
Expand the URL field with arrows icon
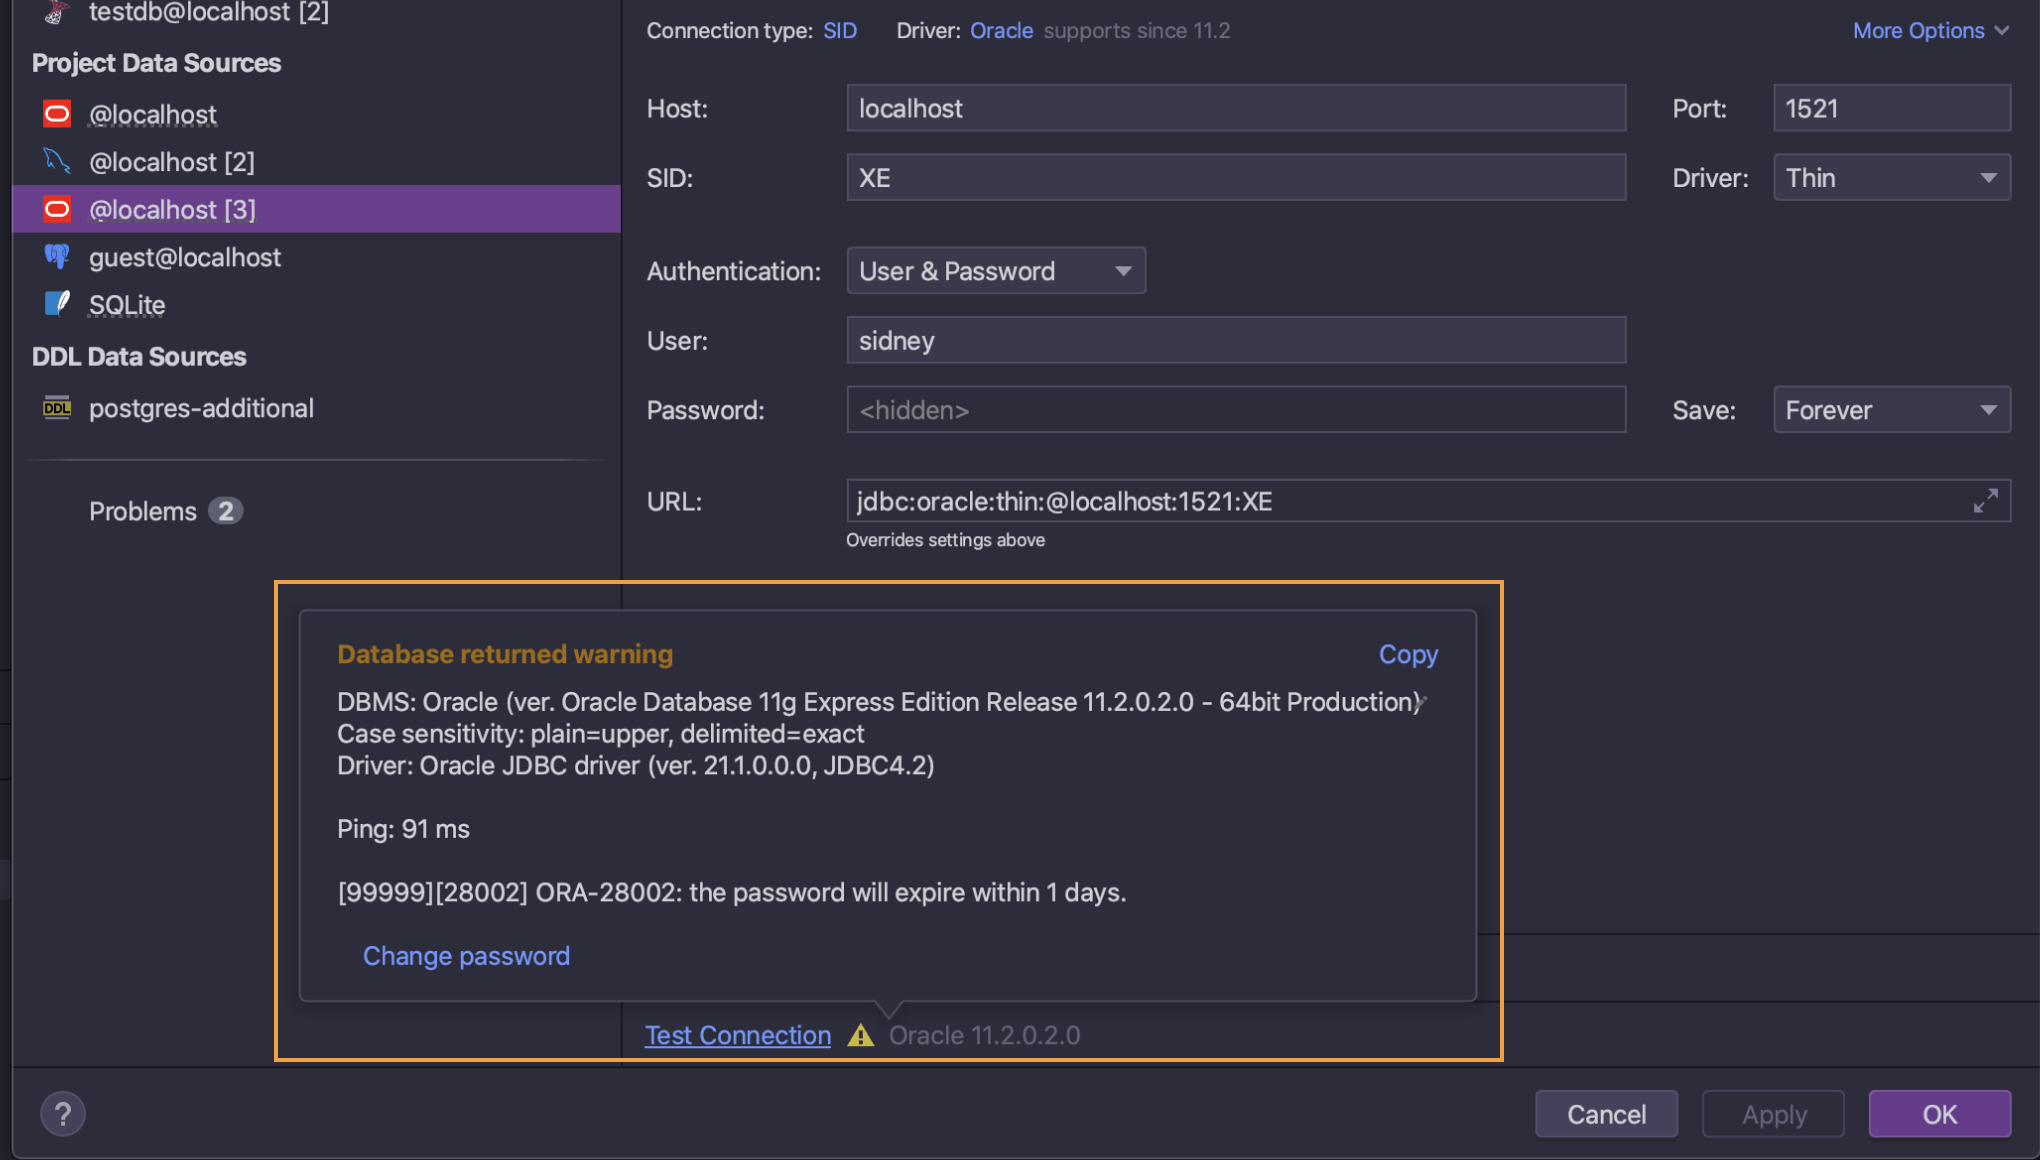coord(1985,501)
